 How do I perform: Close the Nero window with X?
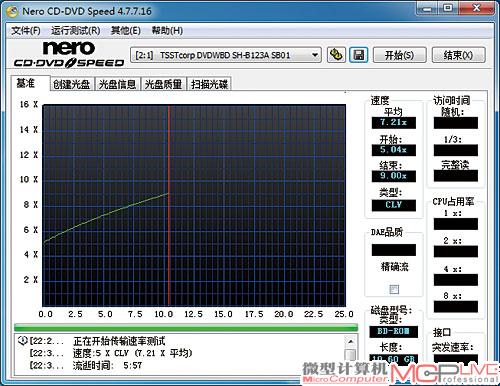point(476,8)
